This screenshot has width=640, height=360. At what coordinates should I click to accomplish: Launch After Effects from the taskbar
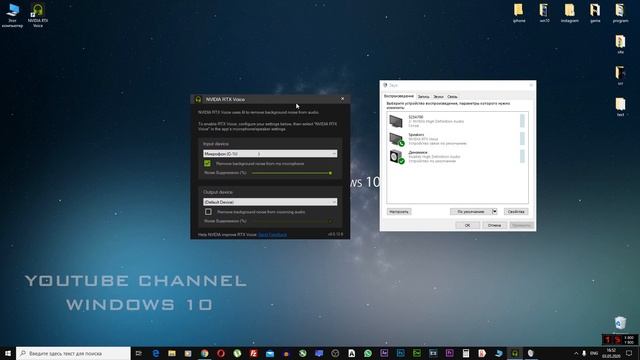(x=384, y=353)
